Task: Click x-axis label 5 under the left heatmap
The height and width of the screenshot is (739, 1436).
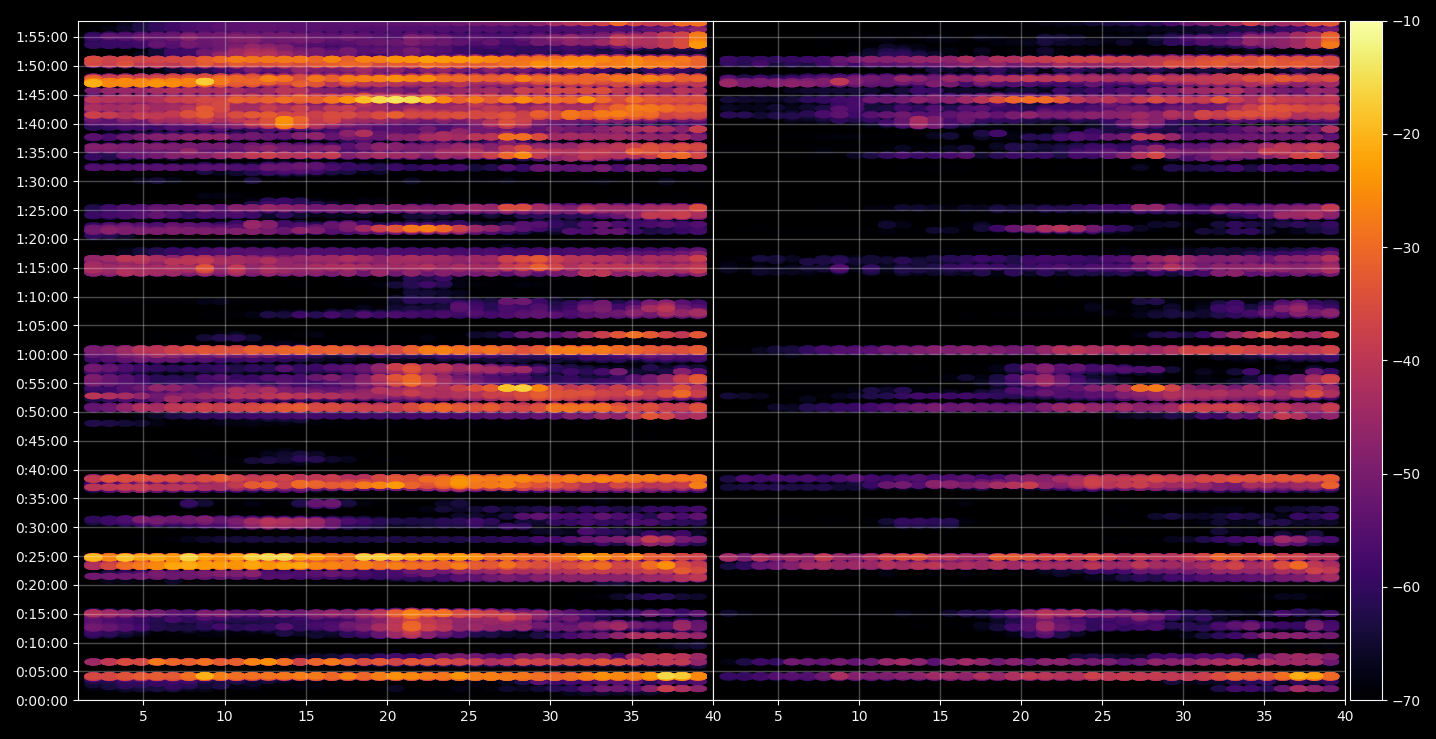Action: [143, 717]
